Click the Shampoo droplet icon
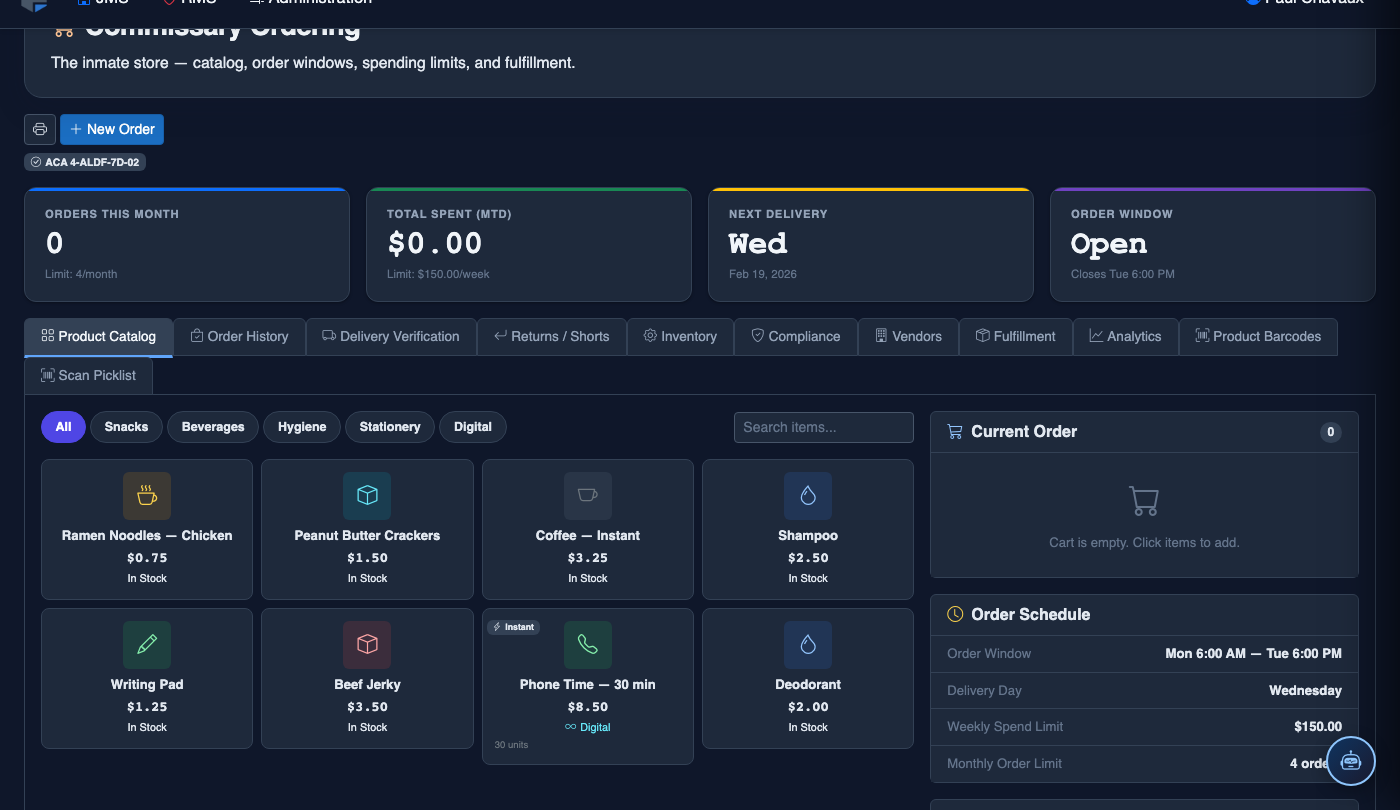Image resolution: width=1400 pixels, height=810 pixels. click(808, 496)
